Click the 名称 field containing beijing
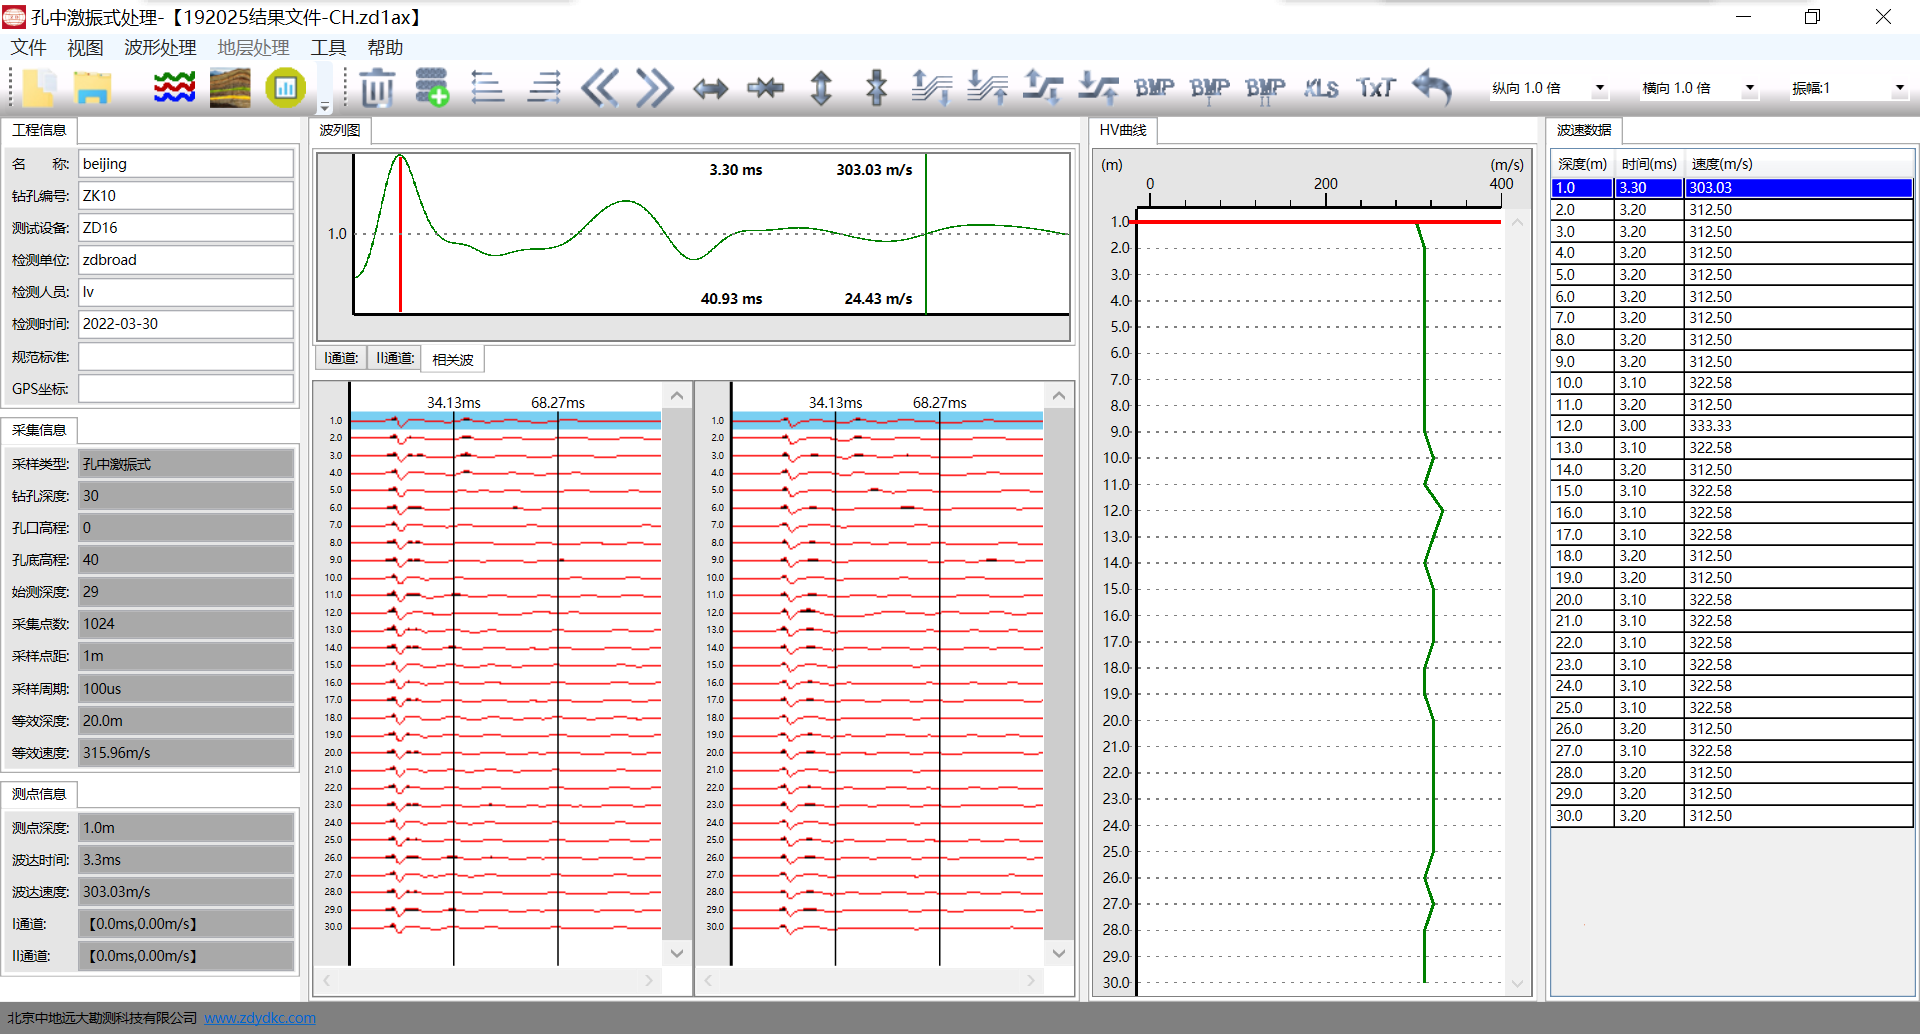The height and width of the screenshot is (1034, 1920). [x=186, y=164]
